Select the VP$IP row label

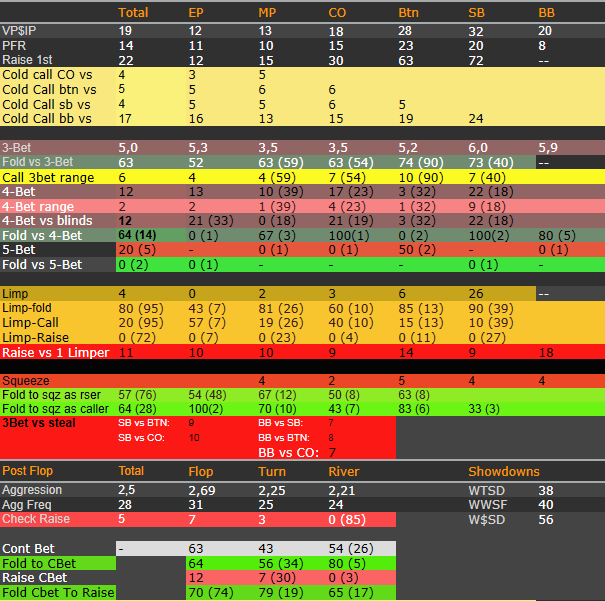19,30
